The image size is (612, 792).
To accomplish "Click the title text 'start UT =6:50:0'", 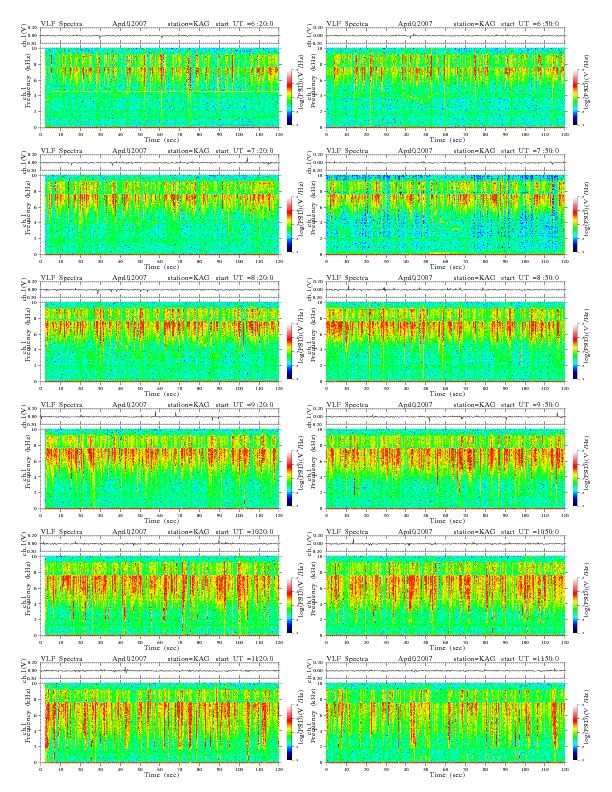I will point(530,24).
